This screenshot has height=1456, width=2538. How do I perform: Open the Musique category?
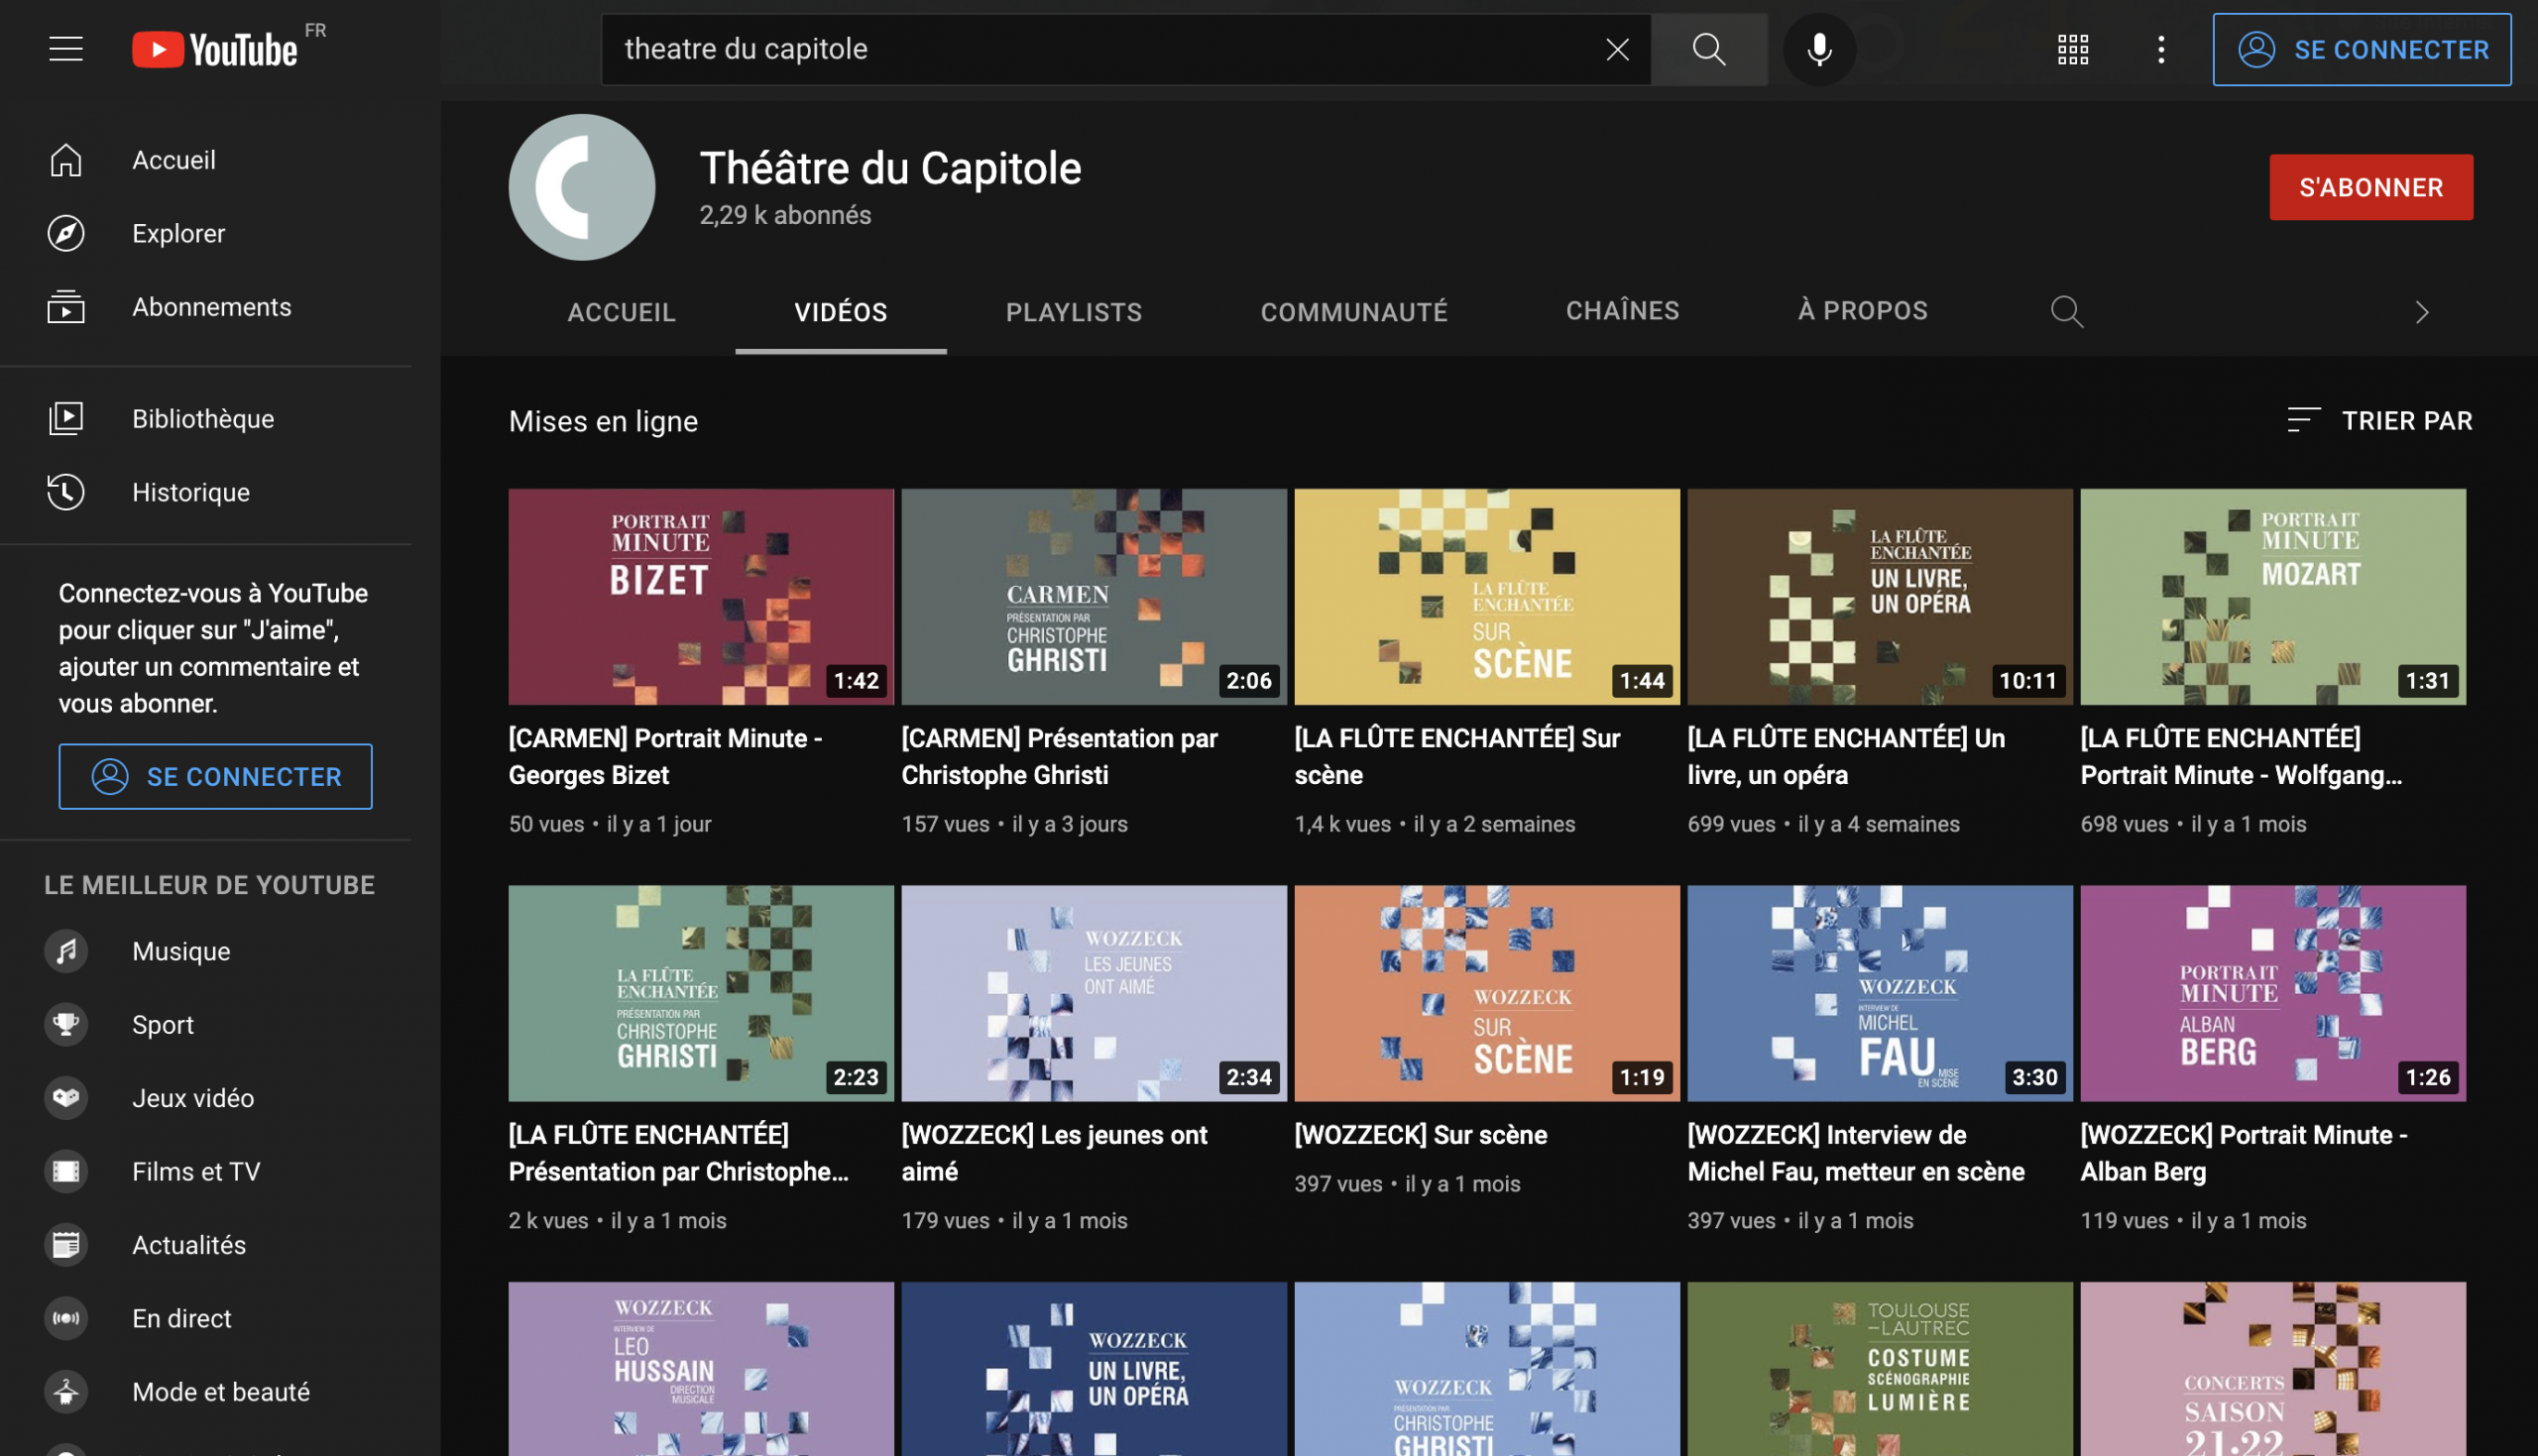point(181,951)
